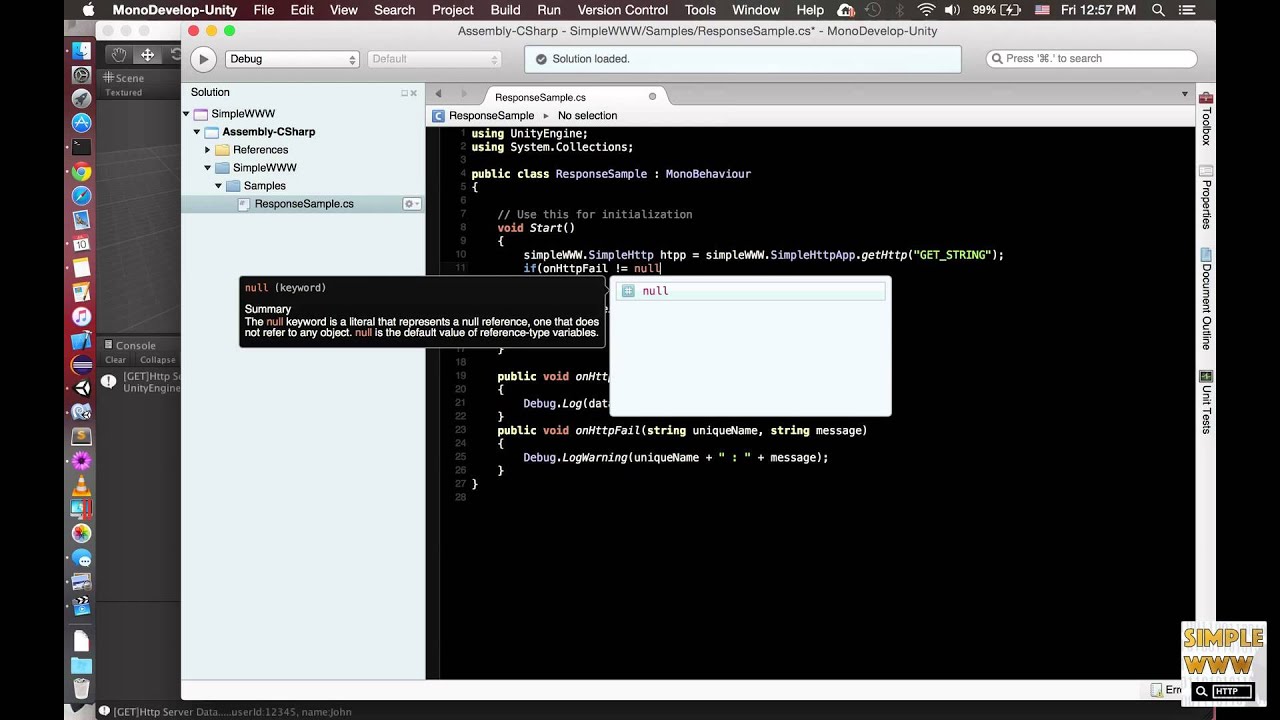1280x720 pixels.
Task: Collapse Assembly-CSharp project node
Action: pos(197,132)
